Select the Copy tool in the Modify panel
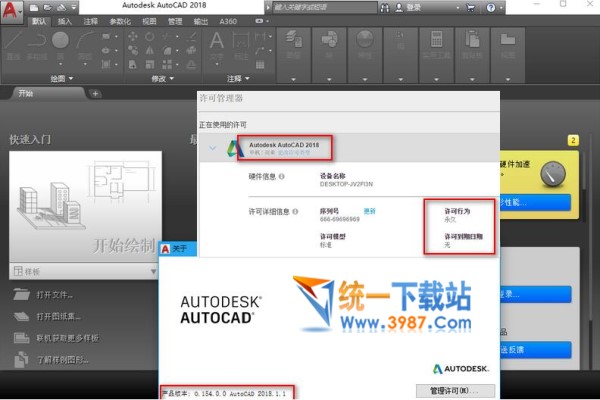The image size is (600, 400). coord(133,50)
